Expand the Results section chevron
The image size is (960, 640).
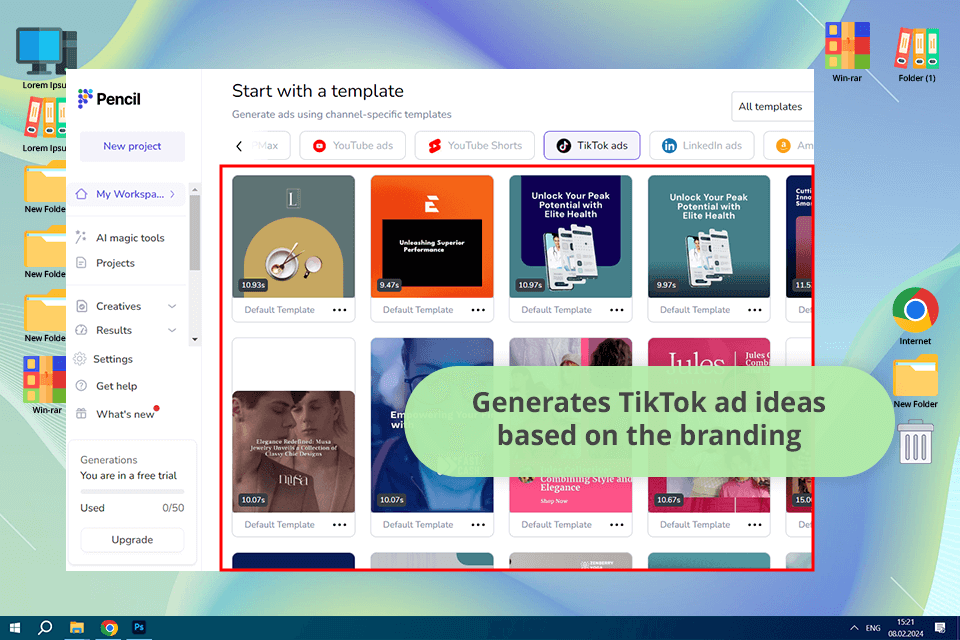pyautogui.click(x=172, y=330)
